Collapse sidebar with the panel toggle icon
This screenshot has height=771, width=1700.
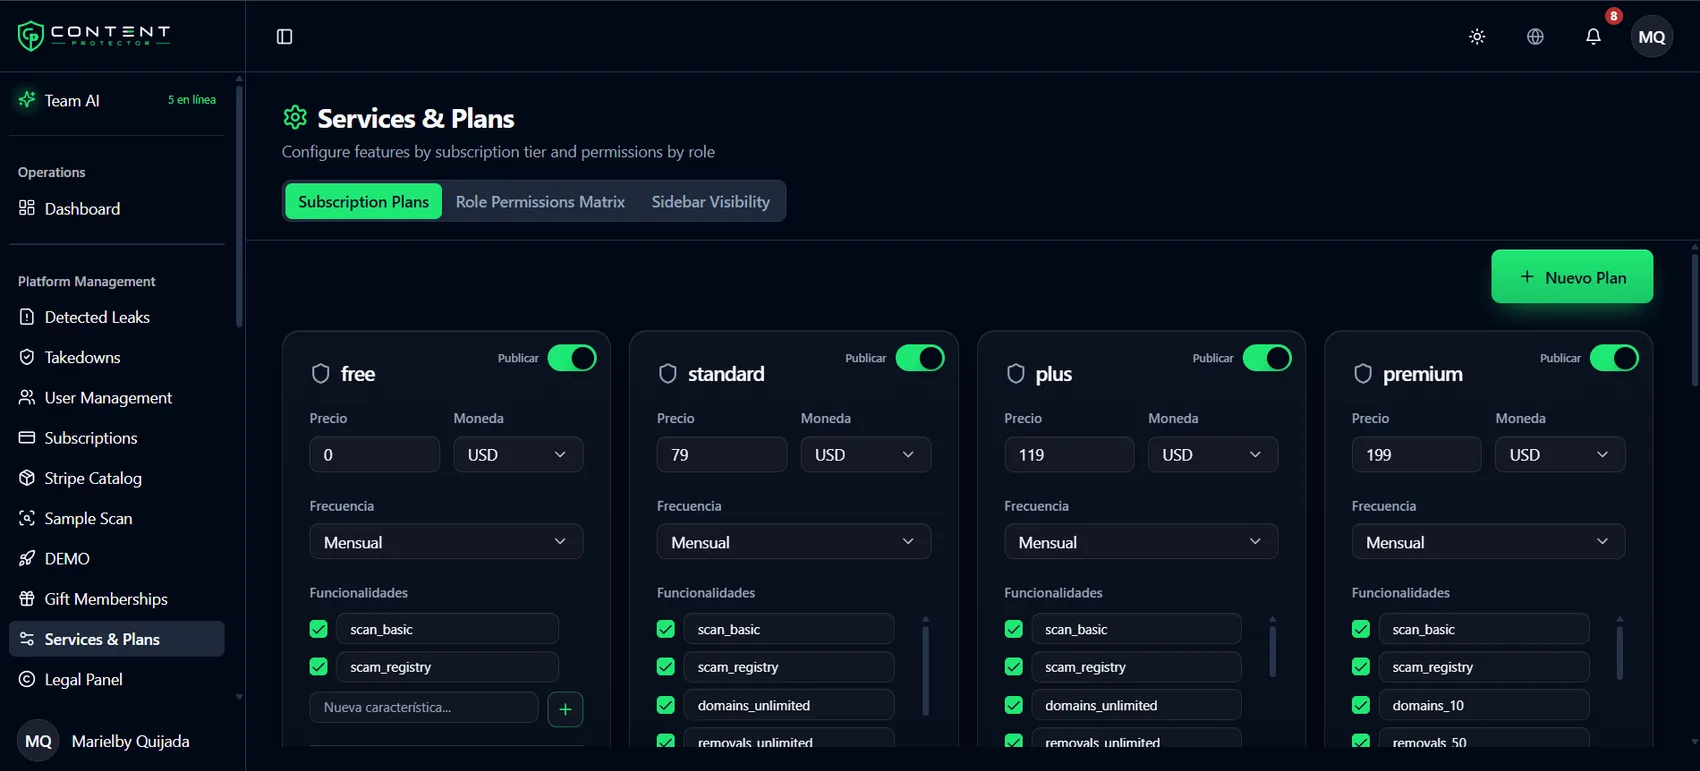pyautogui.click(x=284, y=37)
